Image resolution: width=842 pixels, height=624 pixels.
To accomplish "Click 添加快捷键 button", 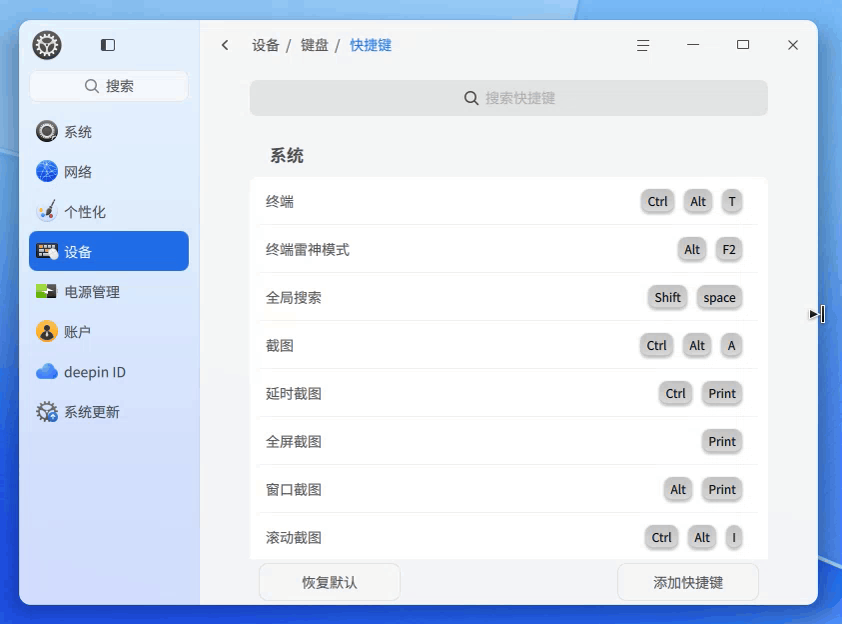I will (688, 582).
